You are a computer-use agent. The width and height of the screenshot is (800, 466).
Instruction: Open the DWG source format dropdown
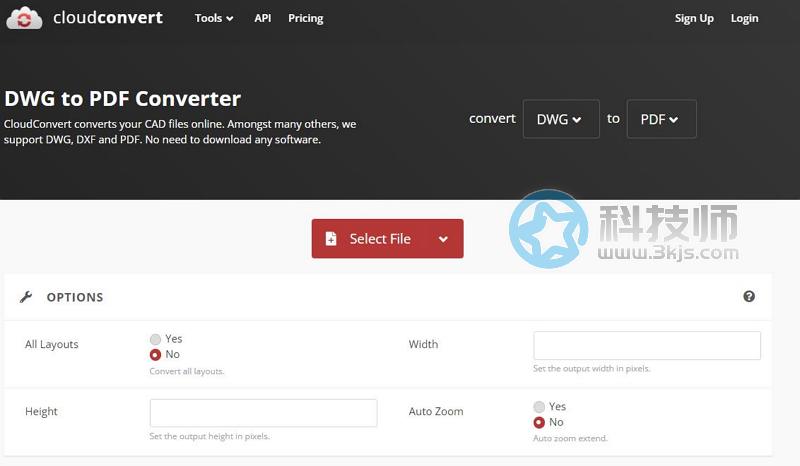coord(561,119)
